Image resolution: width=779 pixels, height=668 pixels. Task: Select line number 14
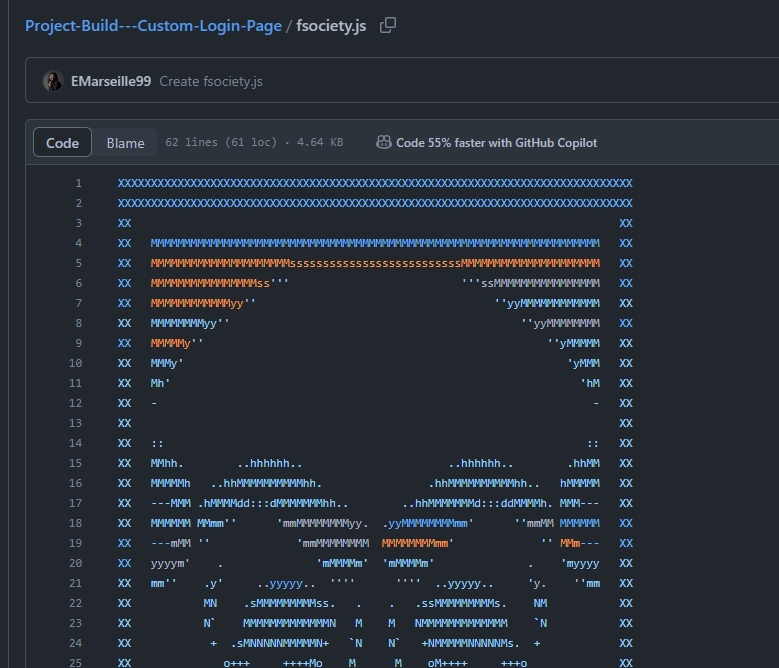(x=76, y=443)
